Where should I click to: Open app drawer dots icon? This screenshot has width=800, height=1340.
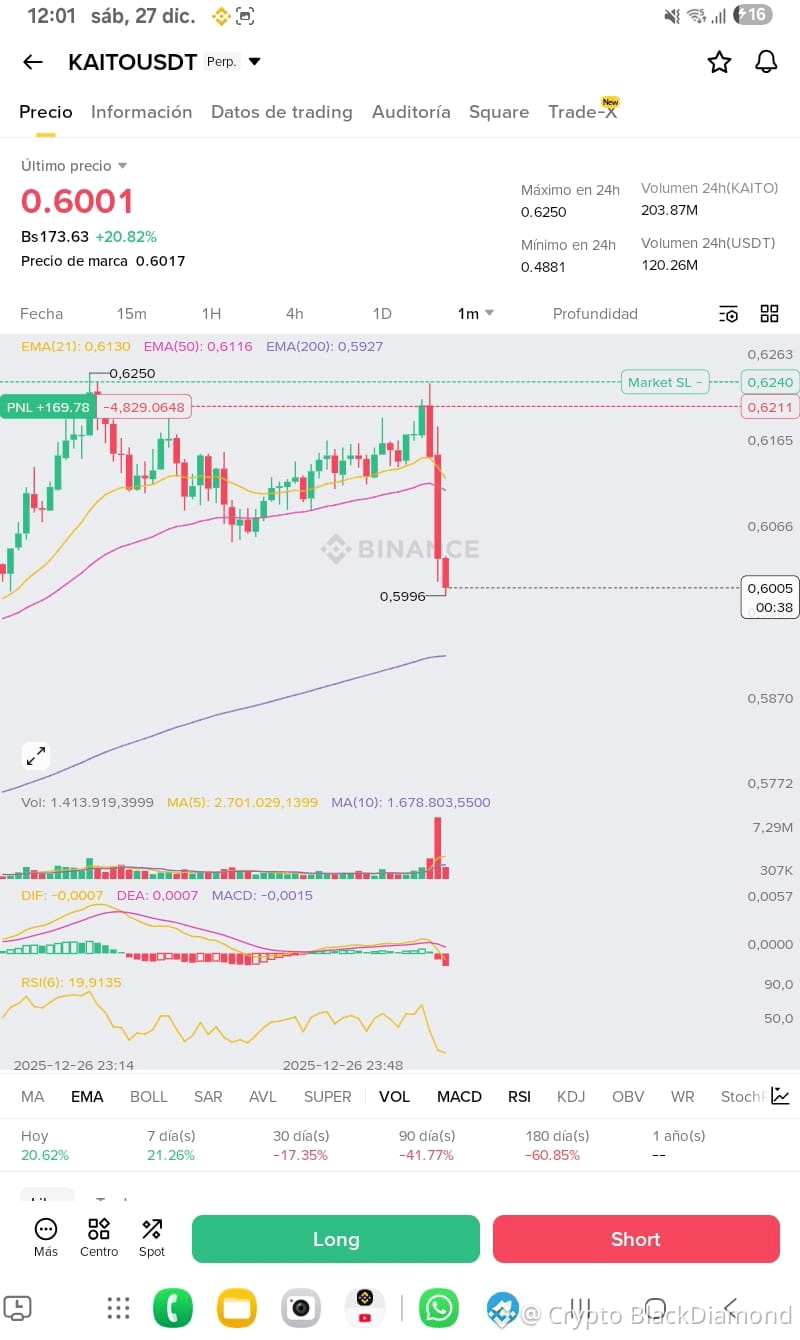[119, 1308]
